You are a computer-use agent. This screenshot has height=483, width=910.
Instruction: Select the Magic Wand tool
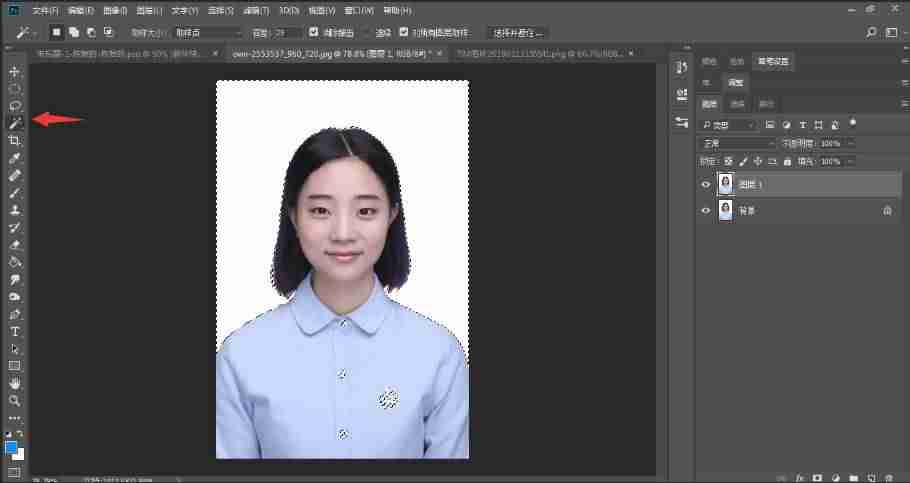click(15, 123)
